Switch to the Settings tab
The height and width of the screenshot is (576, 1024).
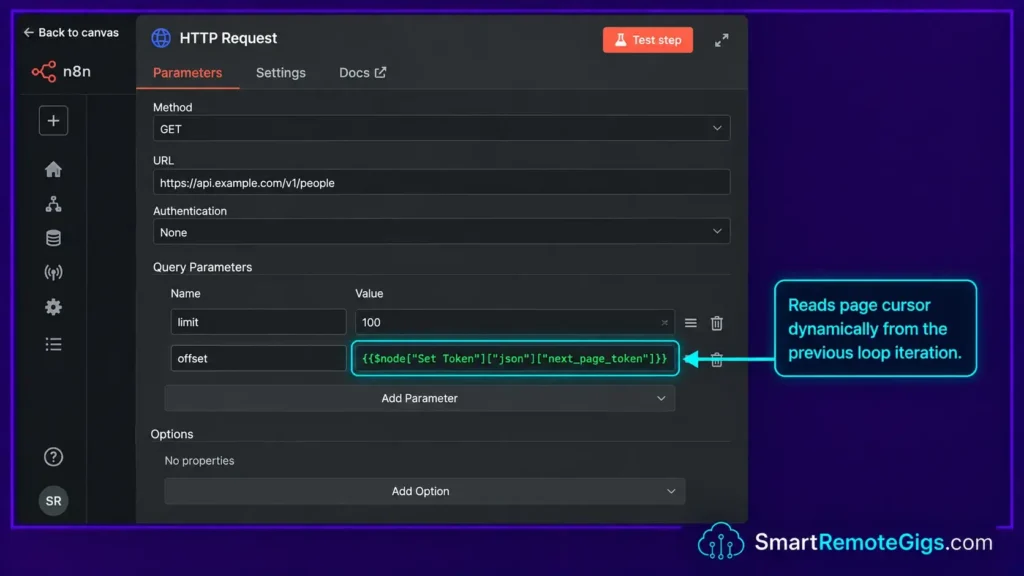coord(281,72)
